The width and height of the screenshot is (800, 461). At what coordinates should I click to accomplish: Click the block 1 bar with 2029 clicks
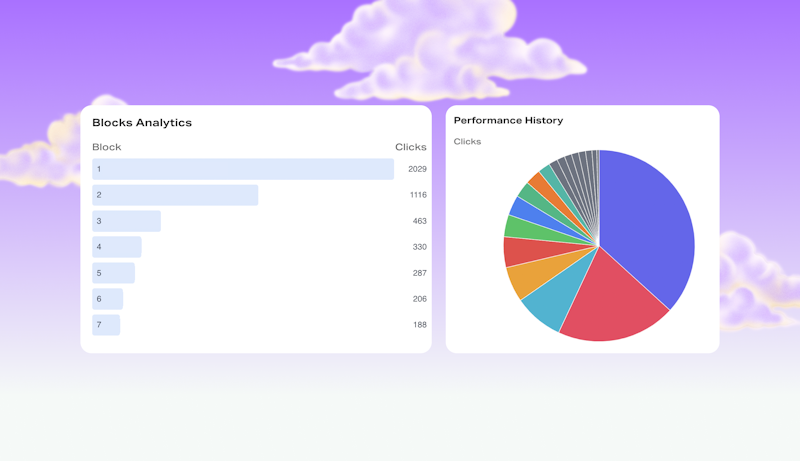243,169
